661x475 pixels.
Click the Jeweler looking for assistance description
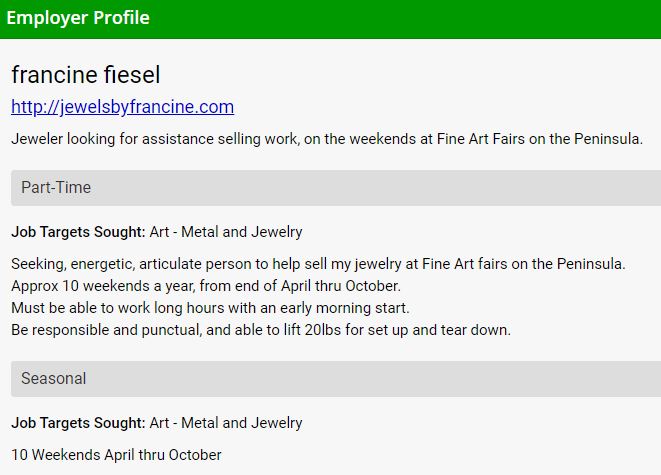coord(326,139)
